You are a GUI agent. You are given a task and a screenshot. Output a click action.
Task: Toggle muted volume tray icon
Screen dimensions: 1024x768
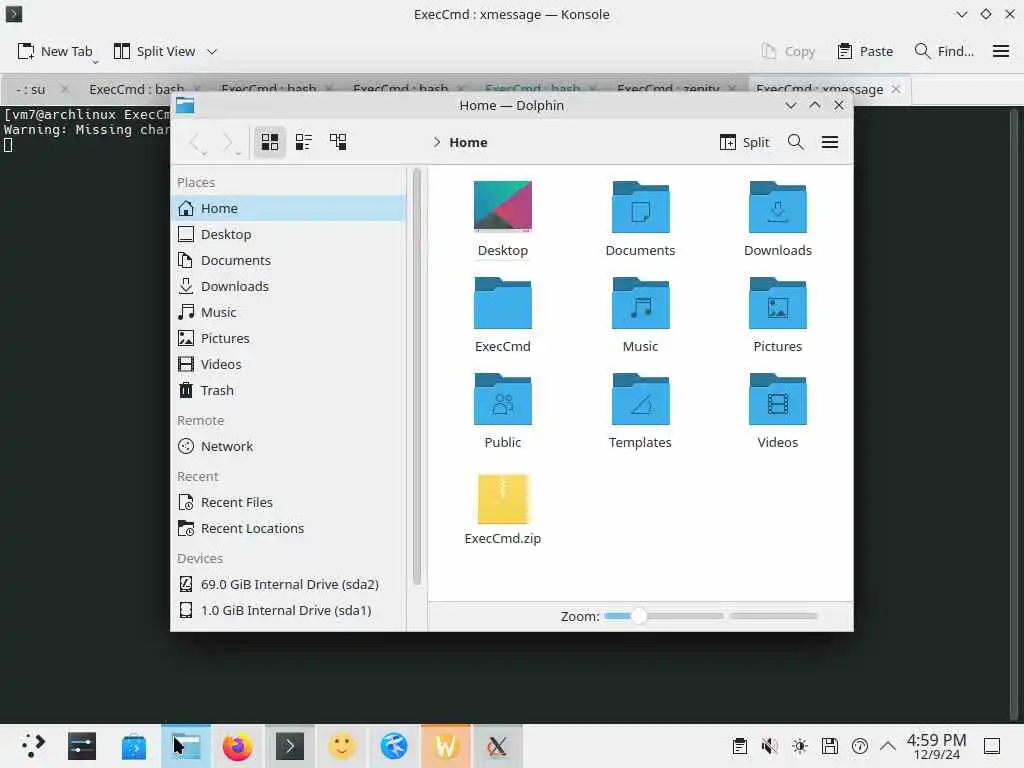click(x=769, y=746)
